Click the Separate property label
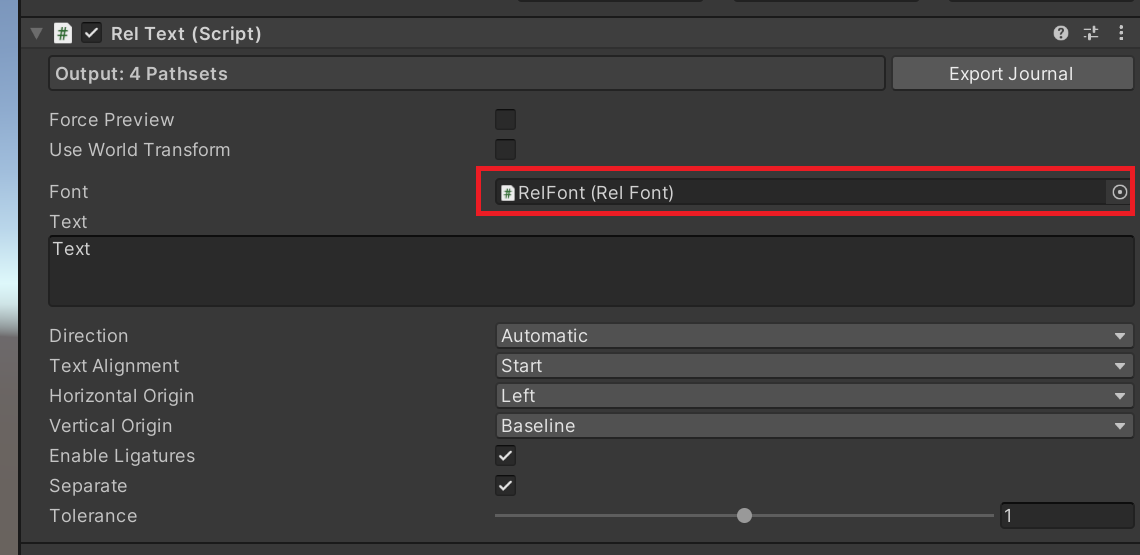 tap(88, 486)
